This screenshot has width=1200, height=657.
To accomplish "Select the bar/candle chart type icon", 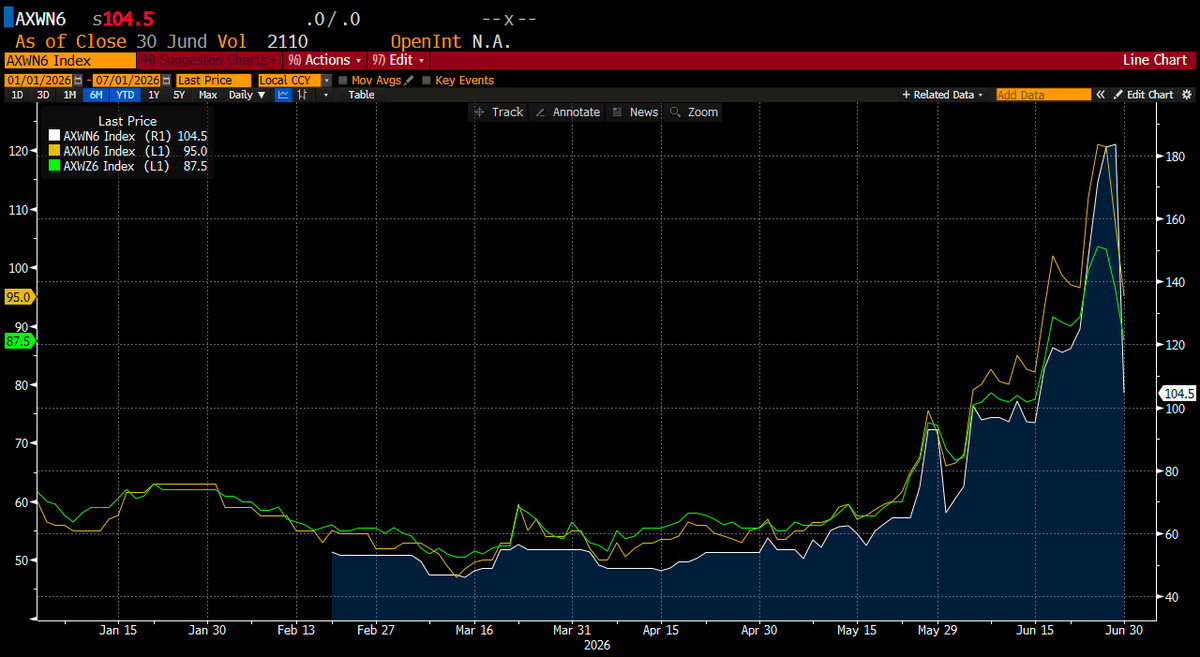I will click(301, 95).
